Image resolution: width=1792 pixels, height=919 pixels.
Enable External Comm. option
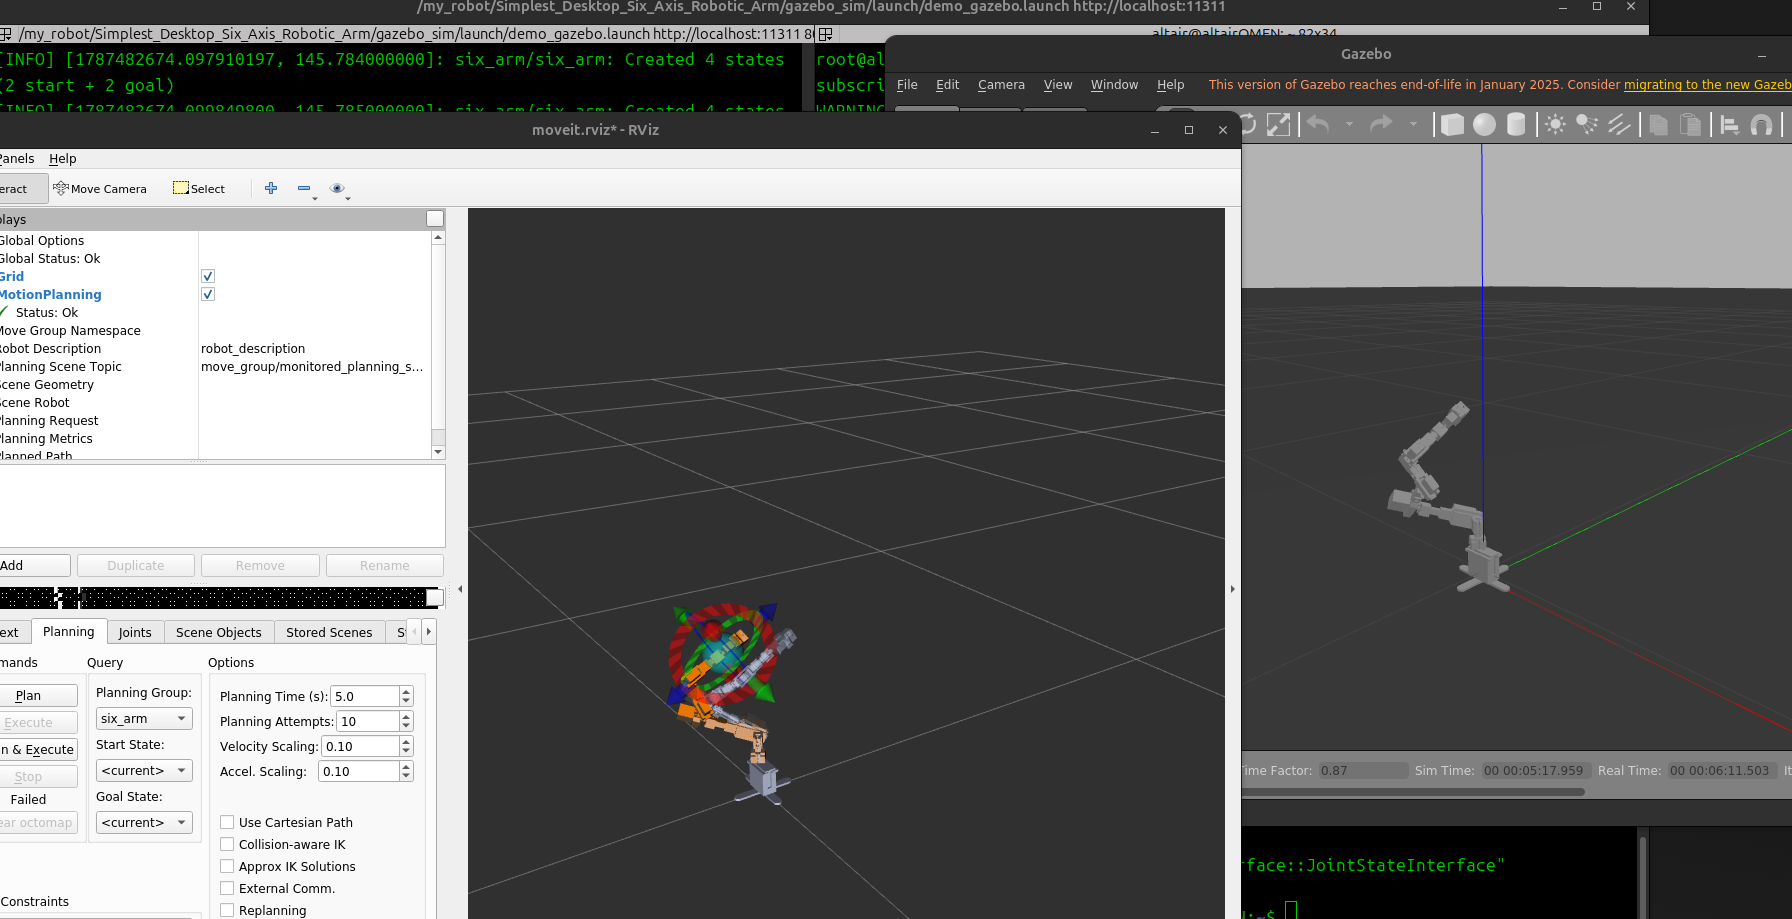[x=227, y=888]
